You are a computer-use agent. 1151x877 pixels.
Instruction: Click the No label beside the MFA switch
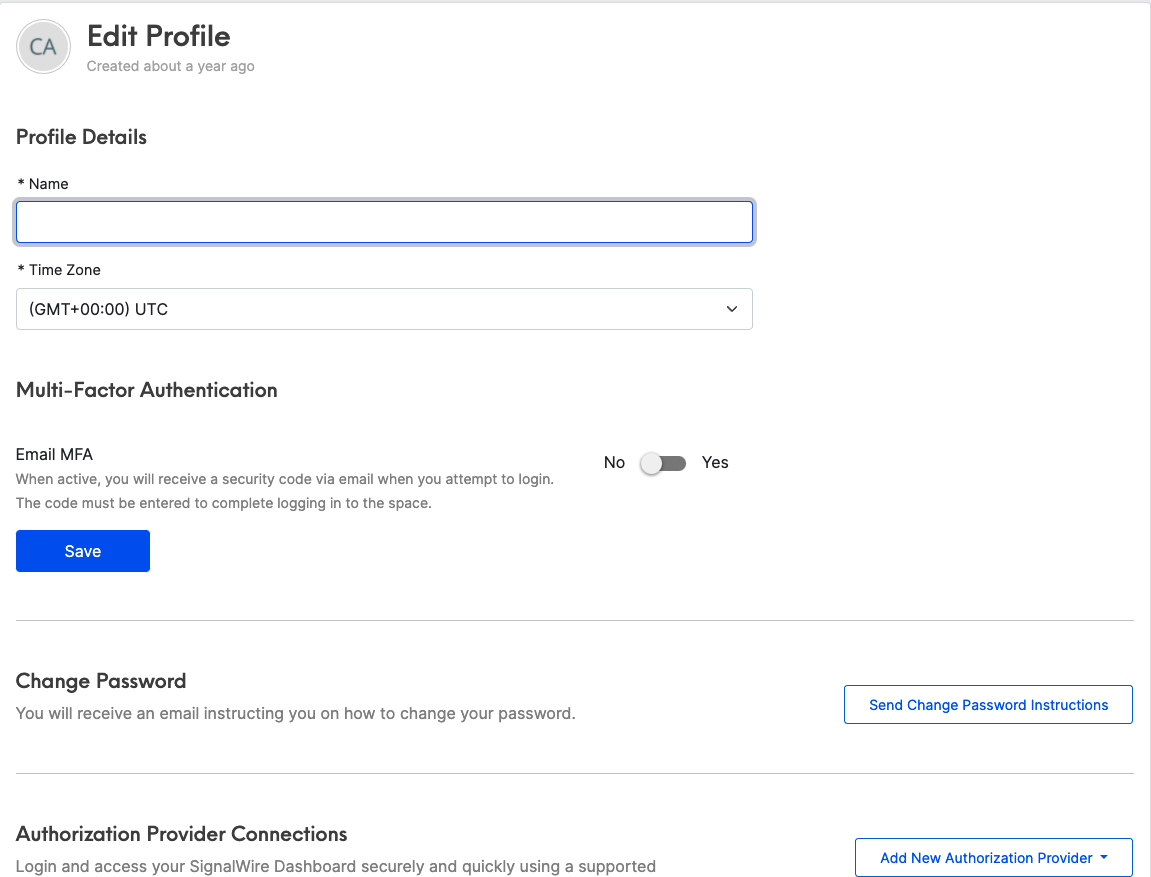tap(614, 462)
